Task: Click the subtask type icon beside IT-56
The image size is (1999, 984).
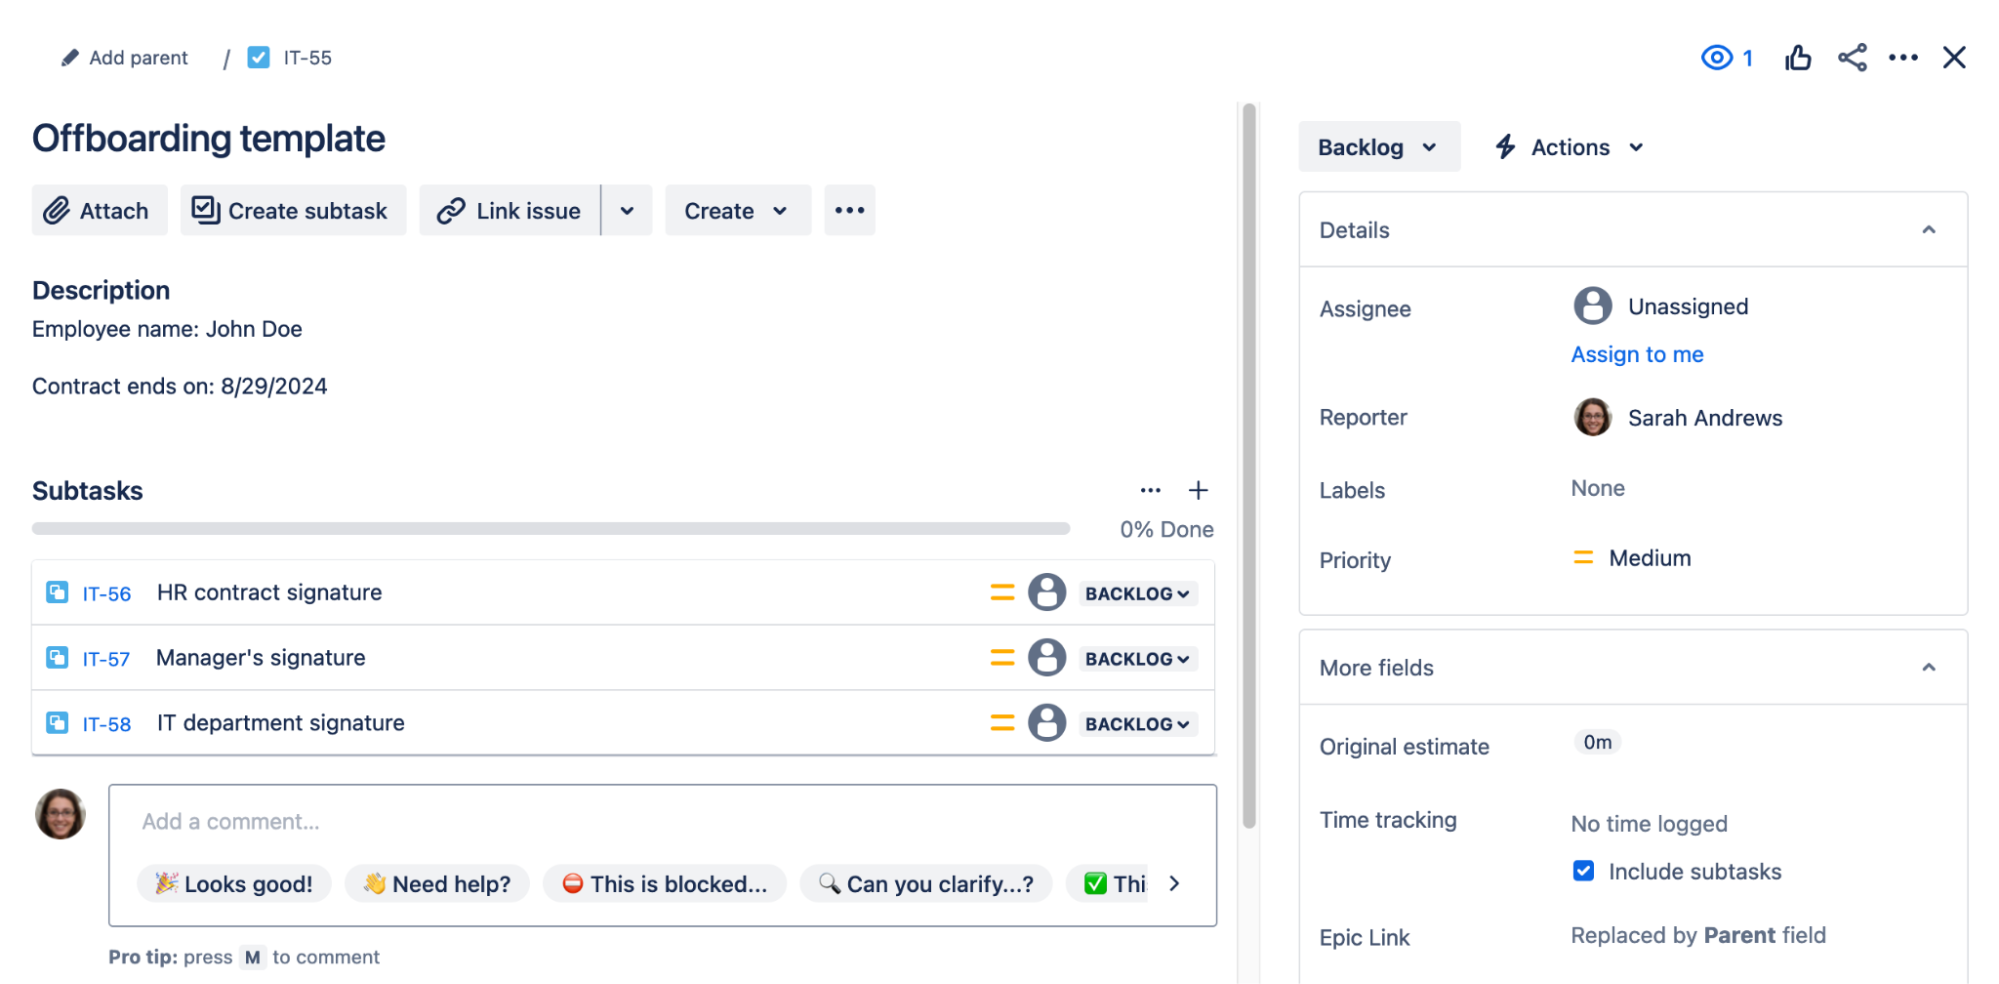Action: click(56, 592)
